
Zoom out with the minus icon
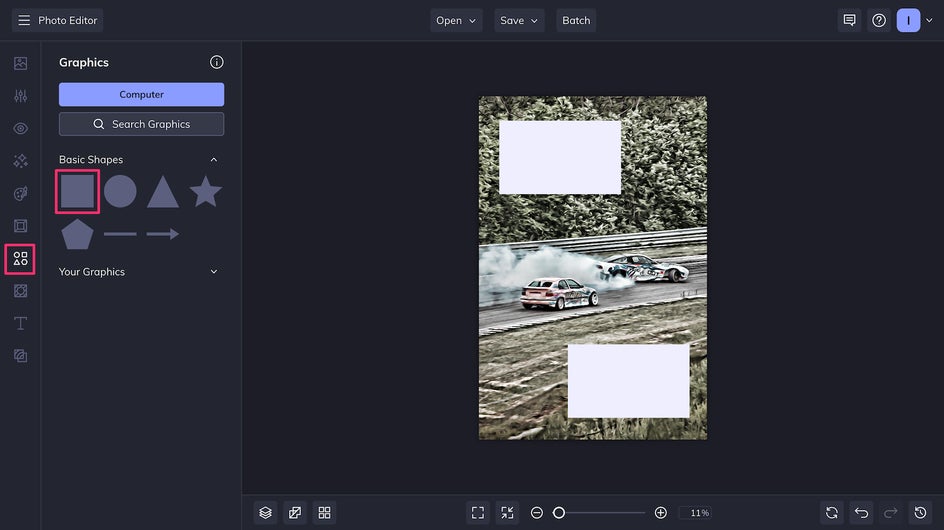click(x=537, y=513)
